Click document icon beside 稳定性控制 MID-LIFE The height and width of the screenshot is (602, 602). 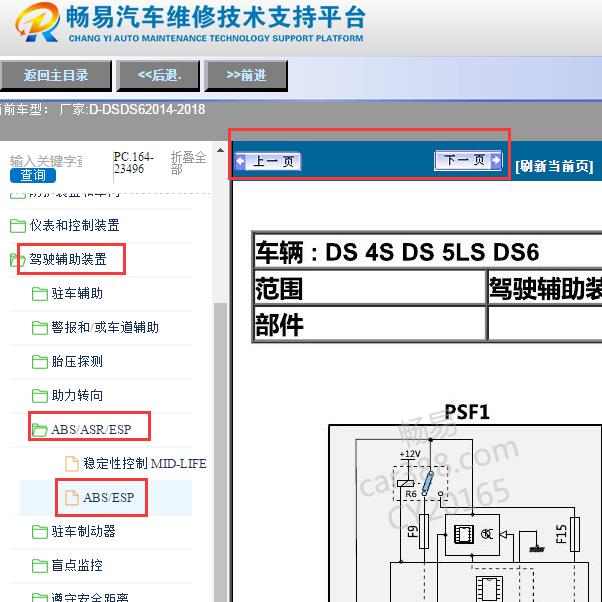[x=72, y=463]
